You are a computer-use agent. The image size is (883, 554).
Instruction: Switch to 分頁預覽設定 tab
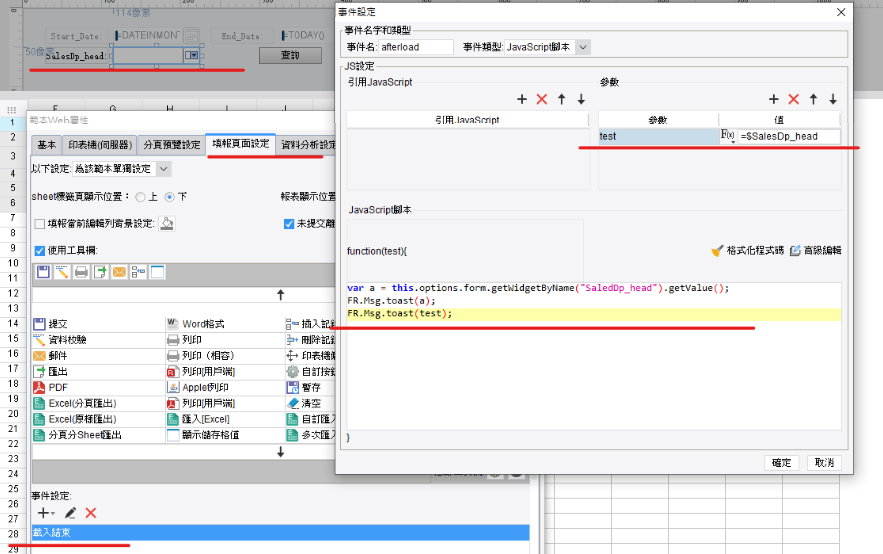click(x=172, y=145)
